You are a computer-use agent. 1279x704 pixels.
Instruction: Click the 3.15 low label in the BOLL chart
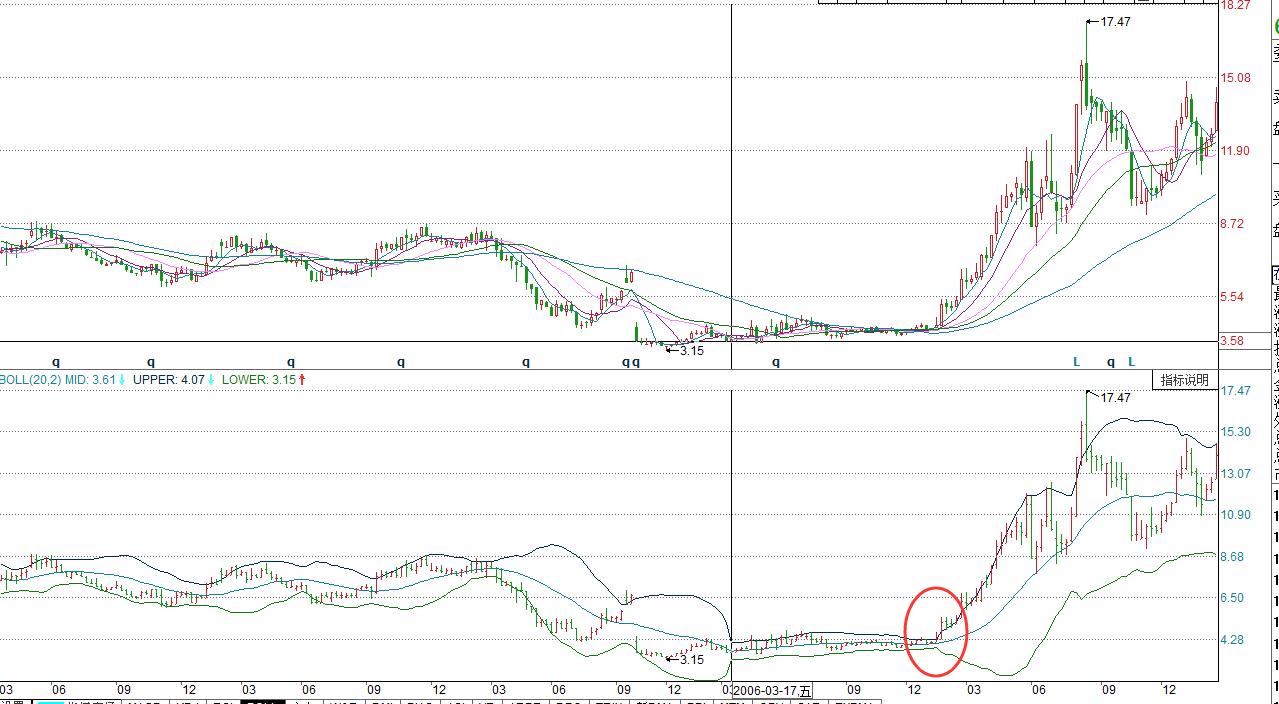pyautogui.click(x=691, y=660)
